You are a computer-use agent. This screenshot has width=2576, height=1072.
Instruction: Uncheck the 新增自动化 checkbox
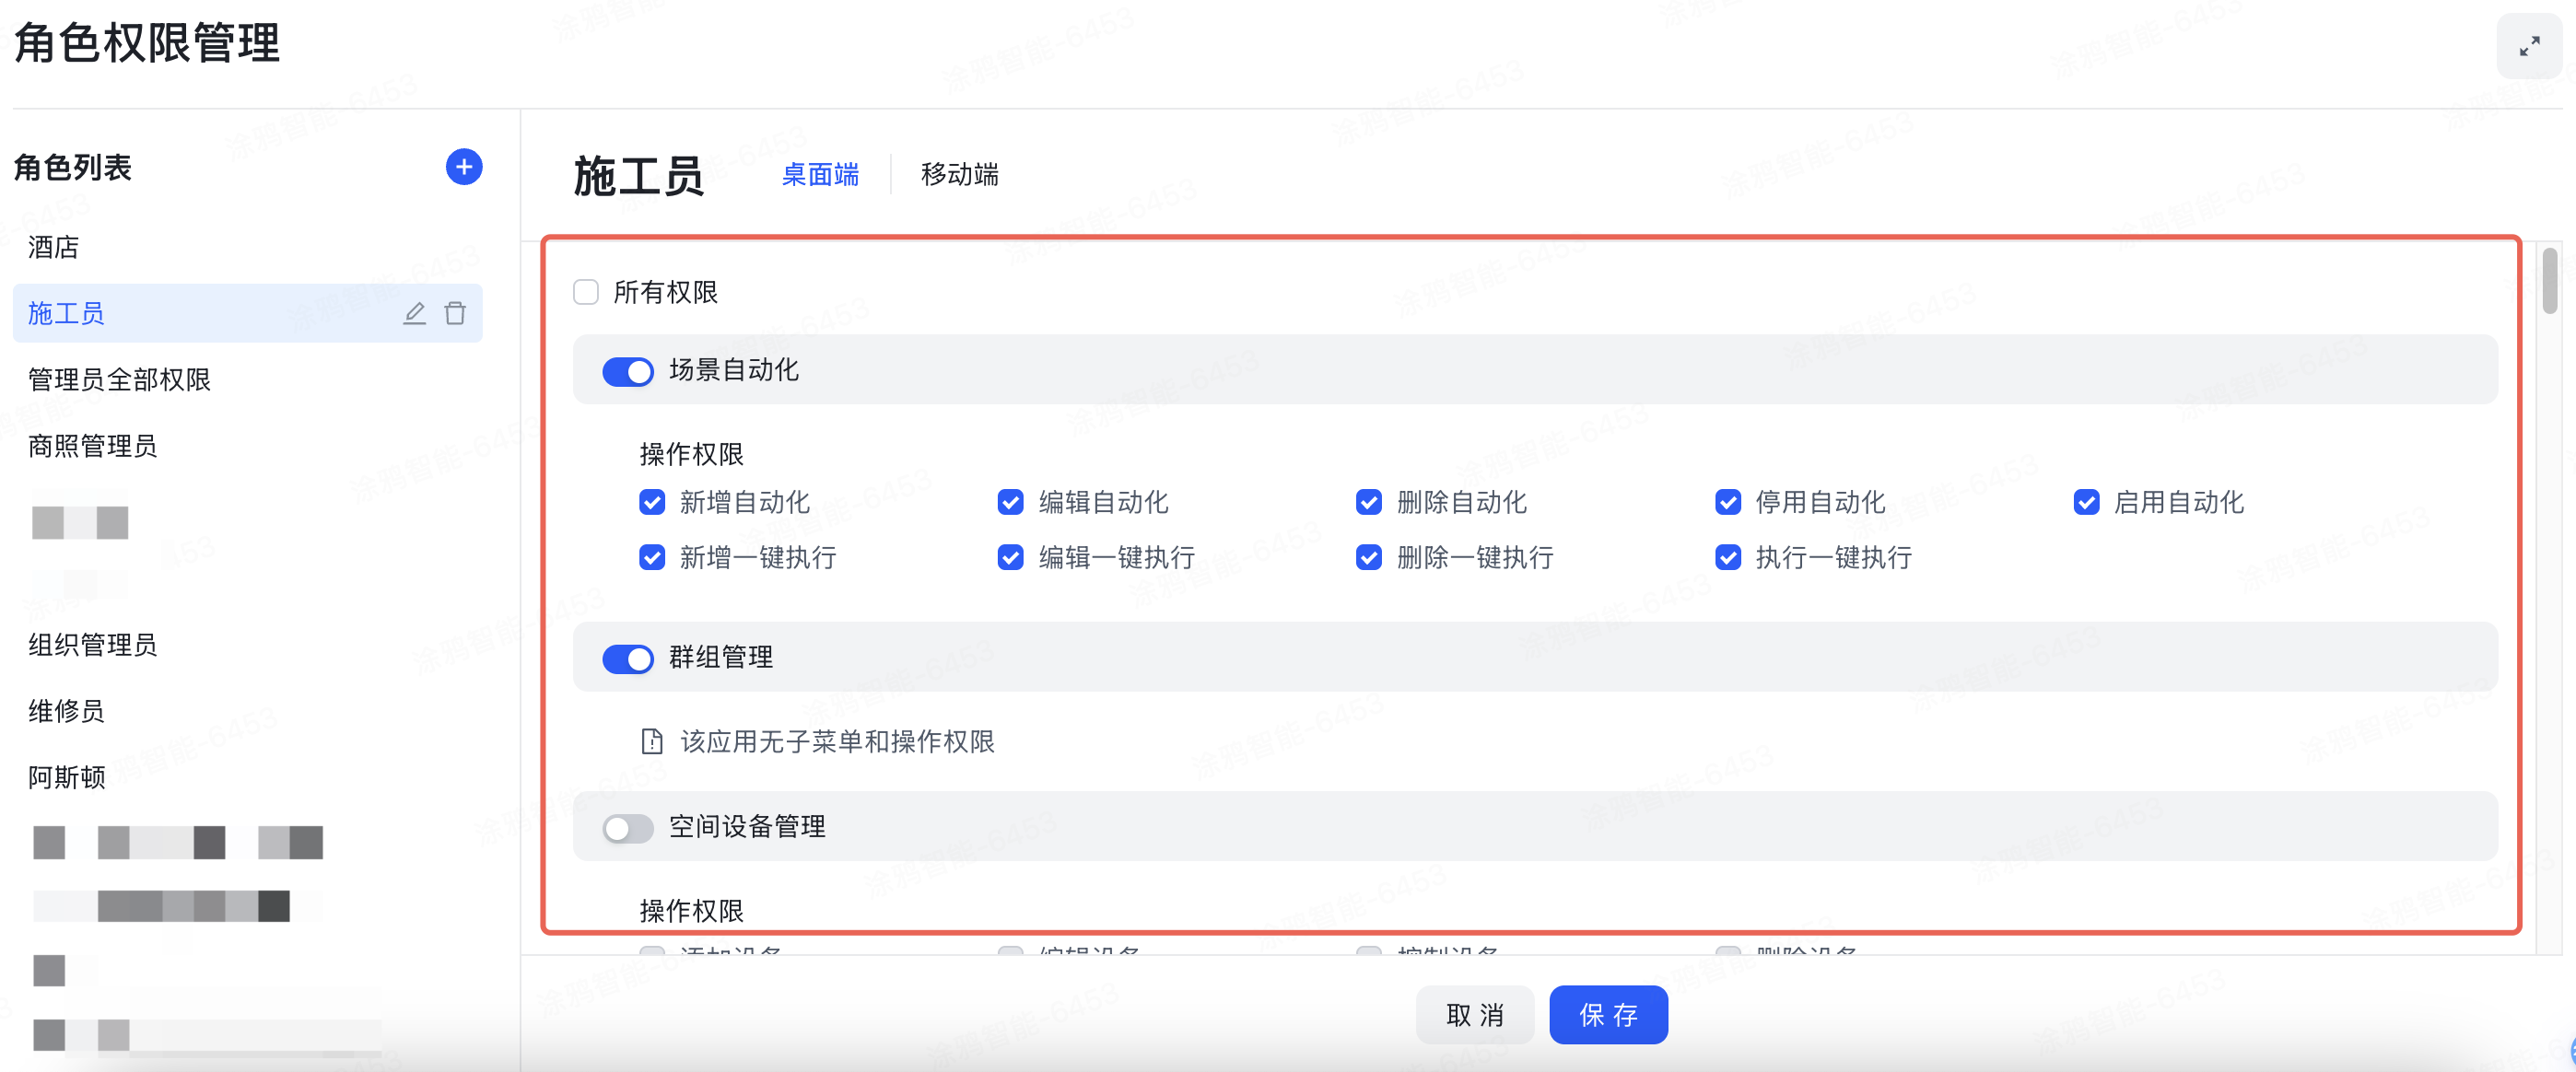point(652,502)
